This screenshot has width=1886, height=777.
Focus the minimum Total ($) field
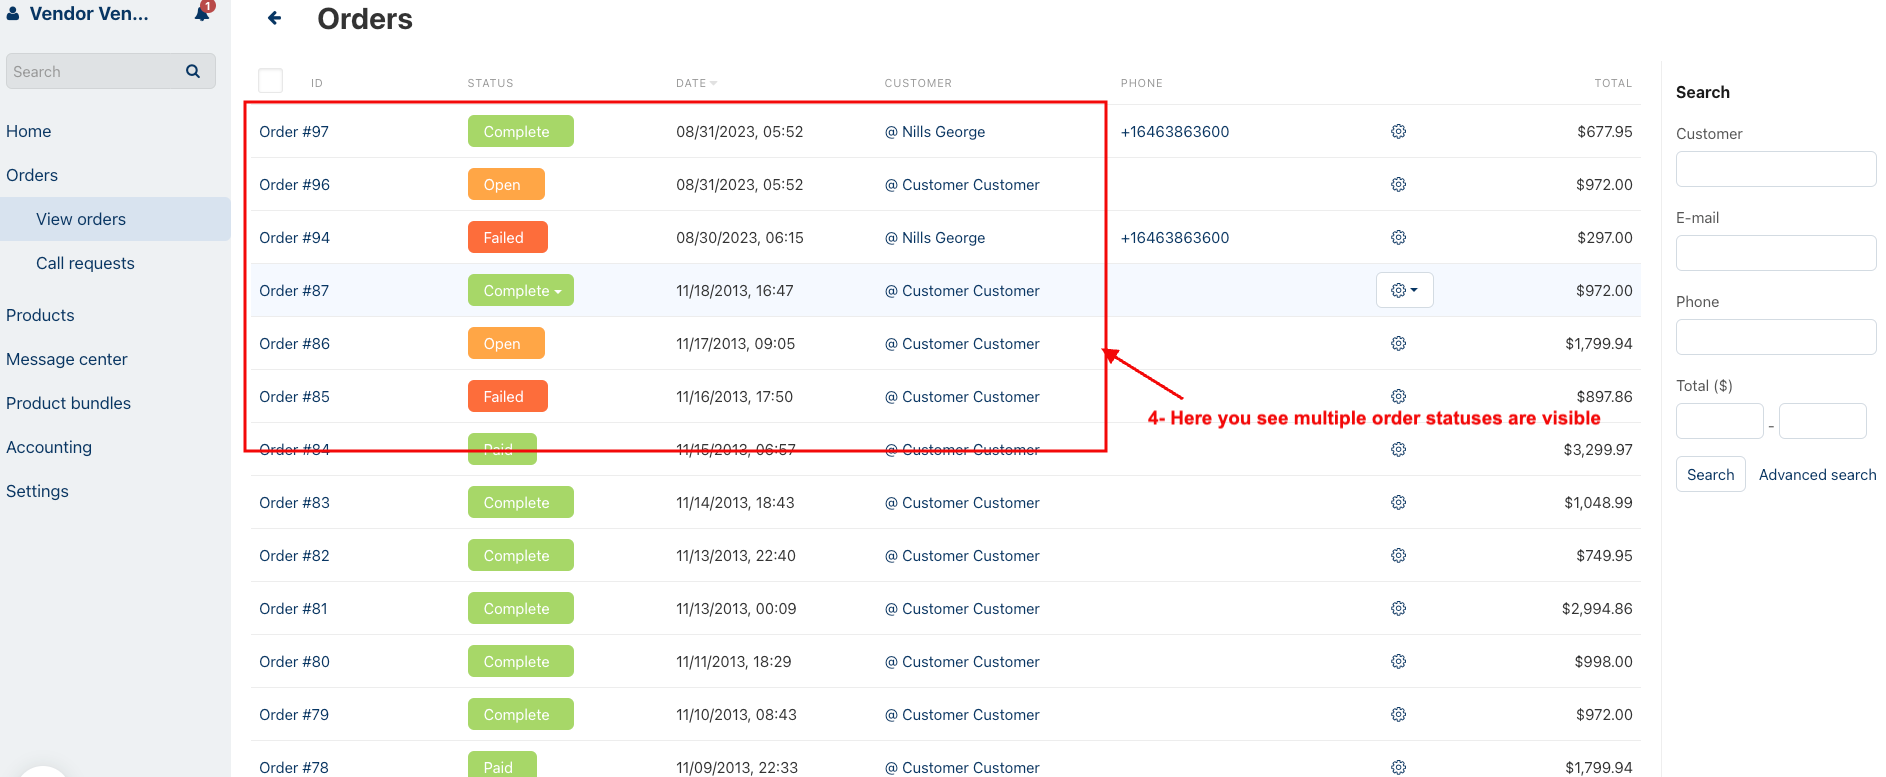pyautogui.click(x=1720, y=421)
